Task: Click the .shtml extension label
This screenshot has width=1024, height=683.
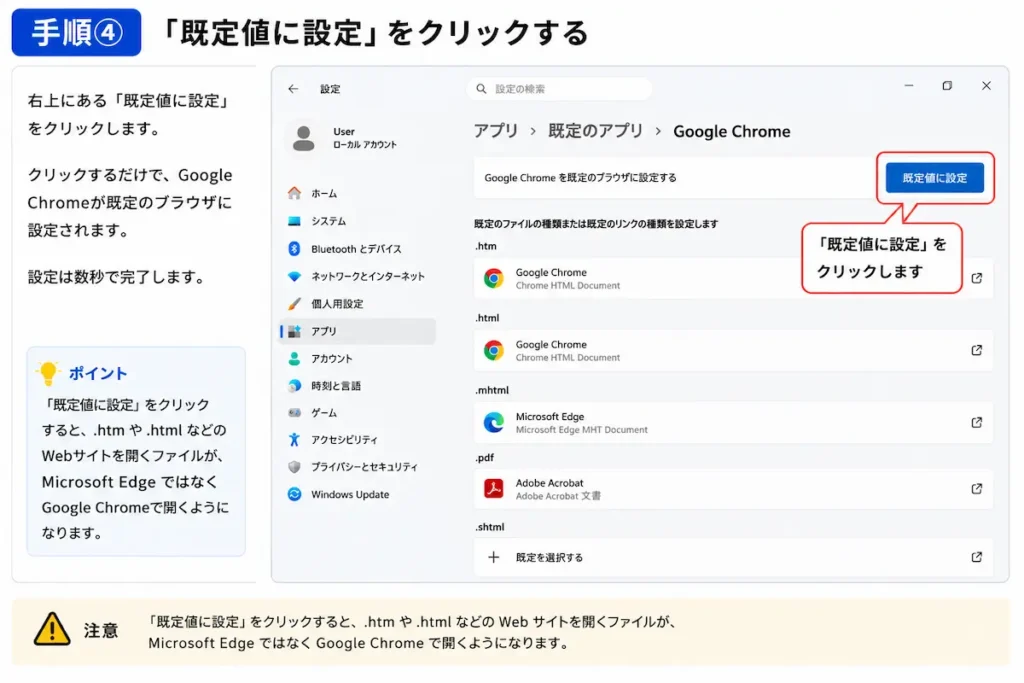Action: tap(490, 527)
